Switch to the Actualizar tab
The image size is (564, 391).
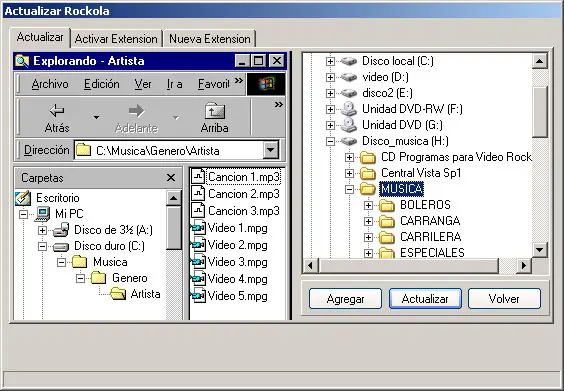pyautogui.click(x=40, y=37)
